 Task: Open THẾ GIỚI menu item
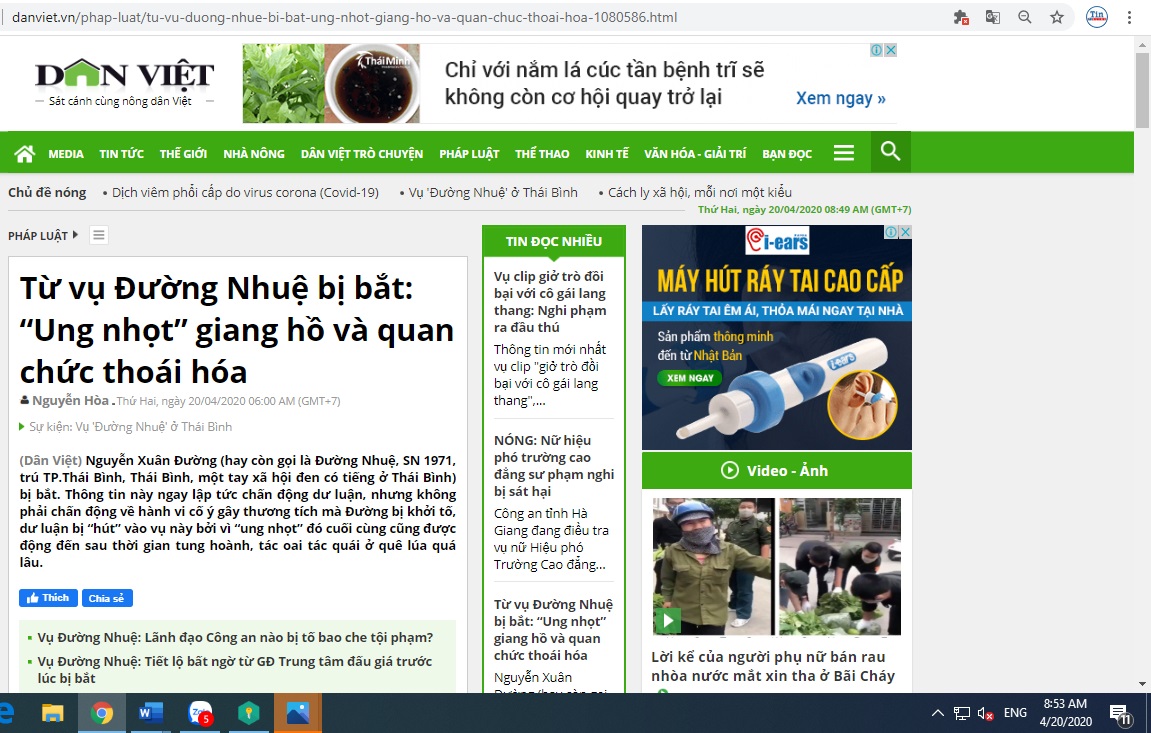[184, 153]
